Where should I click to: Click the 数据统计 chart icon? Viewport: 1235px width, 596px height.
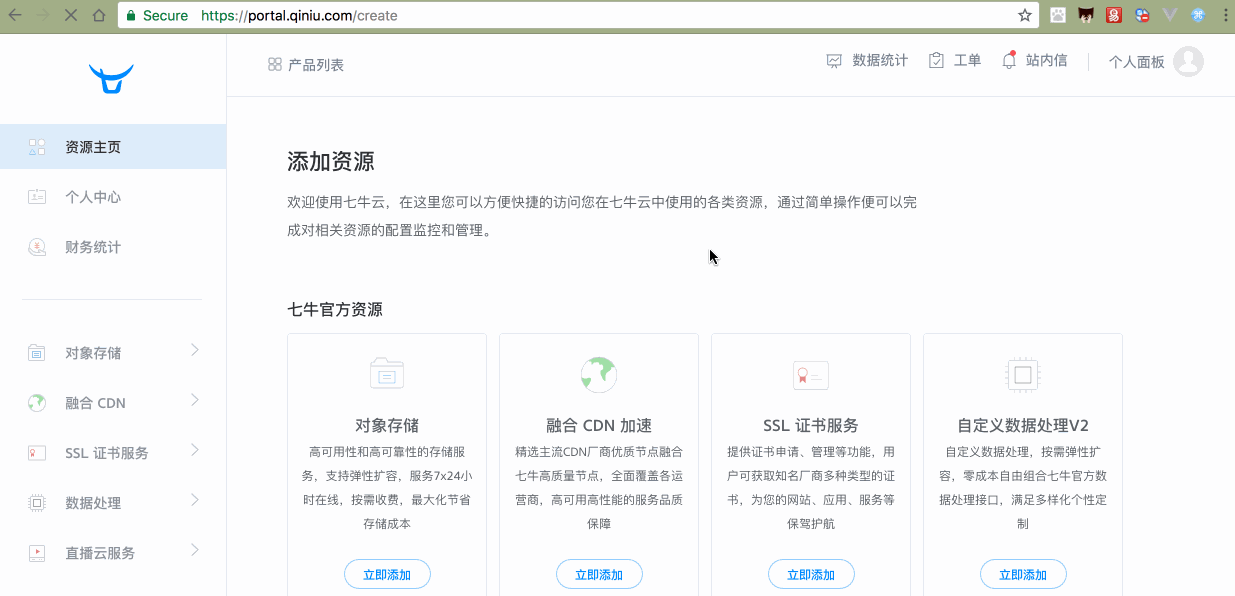click(834, 61)
